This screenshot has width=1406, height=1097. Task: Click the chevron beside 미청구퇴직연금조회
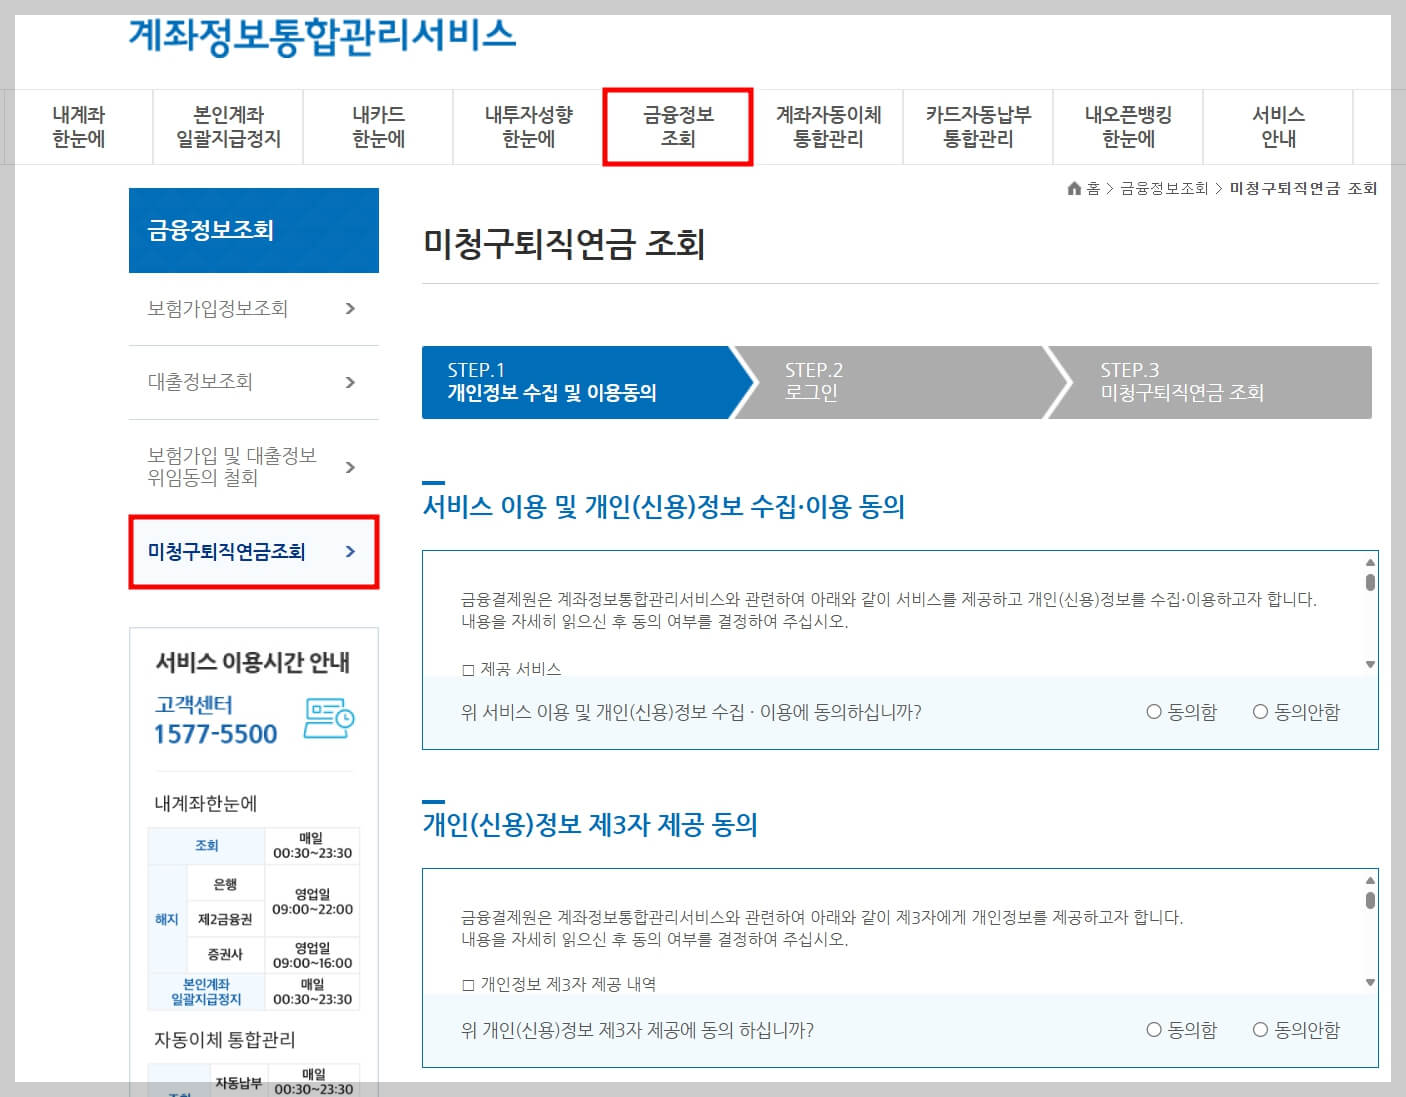click(350, 552)
